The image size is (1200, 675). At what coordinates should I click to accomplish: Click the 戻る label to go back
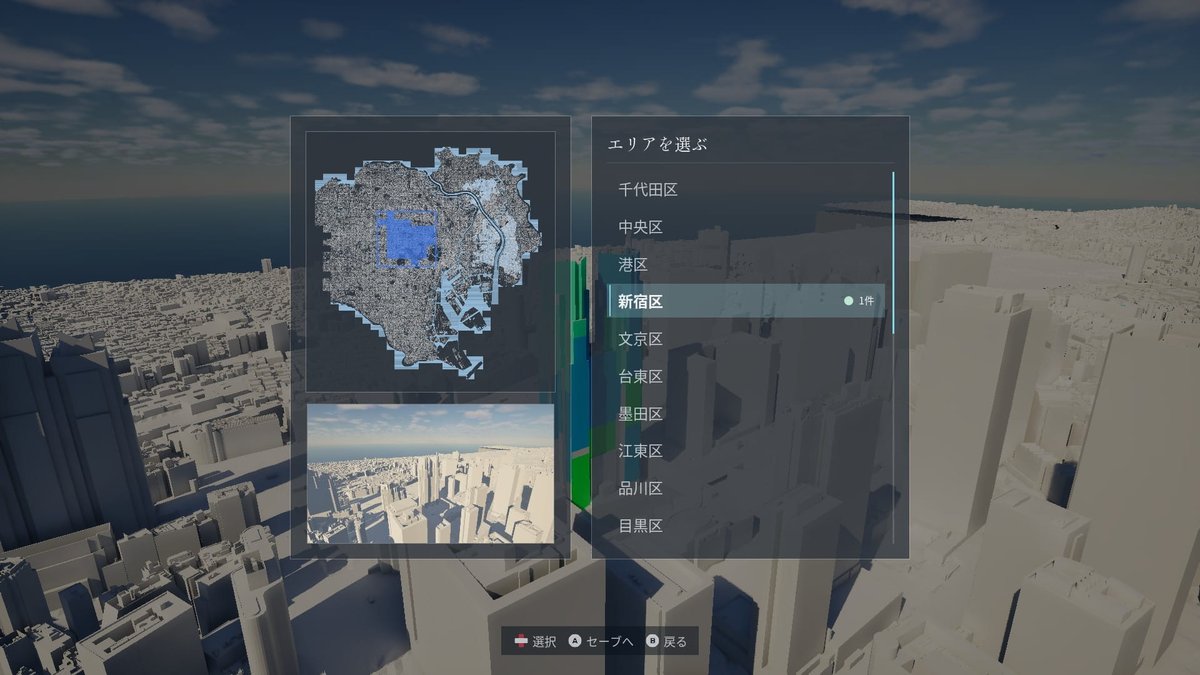point(676,641)
